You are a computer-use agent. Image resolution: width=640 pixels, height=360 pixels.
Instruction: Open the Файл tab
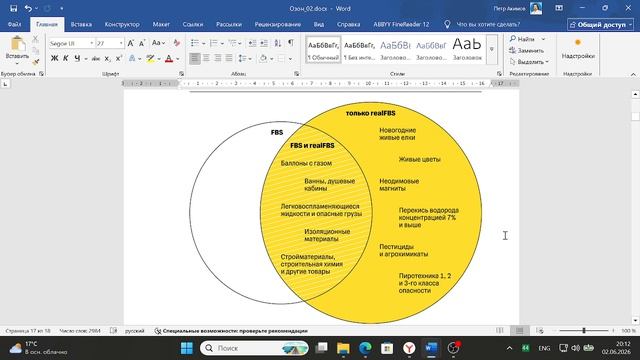coord(14,24)
